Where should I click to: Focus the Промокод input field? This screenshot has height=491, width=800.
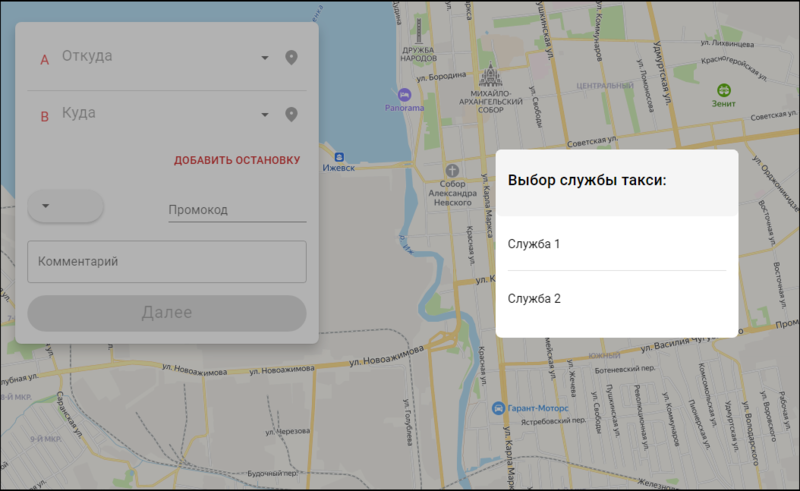pyautogui.click(x=237, y=210)
